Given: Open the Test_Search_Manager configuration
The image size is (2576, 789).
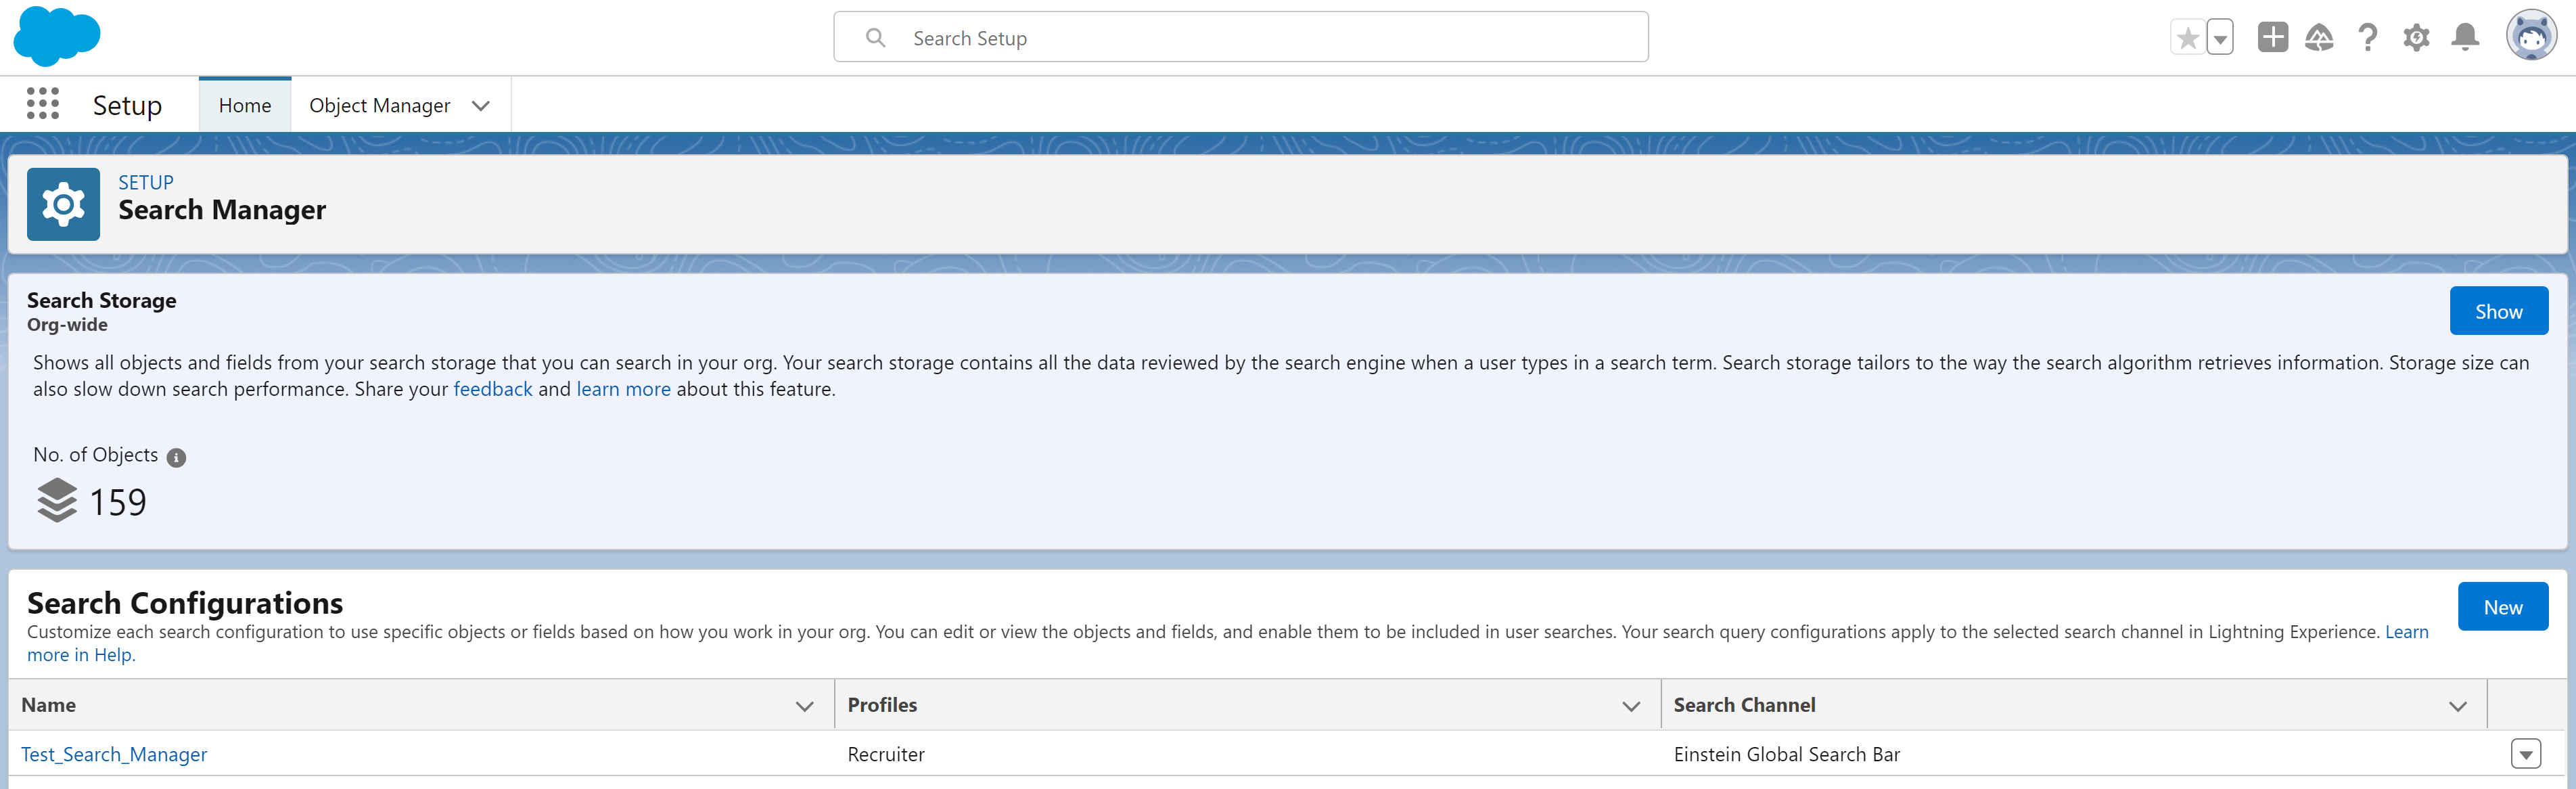Looking at the screenshot, I should 114,754.
